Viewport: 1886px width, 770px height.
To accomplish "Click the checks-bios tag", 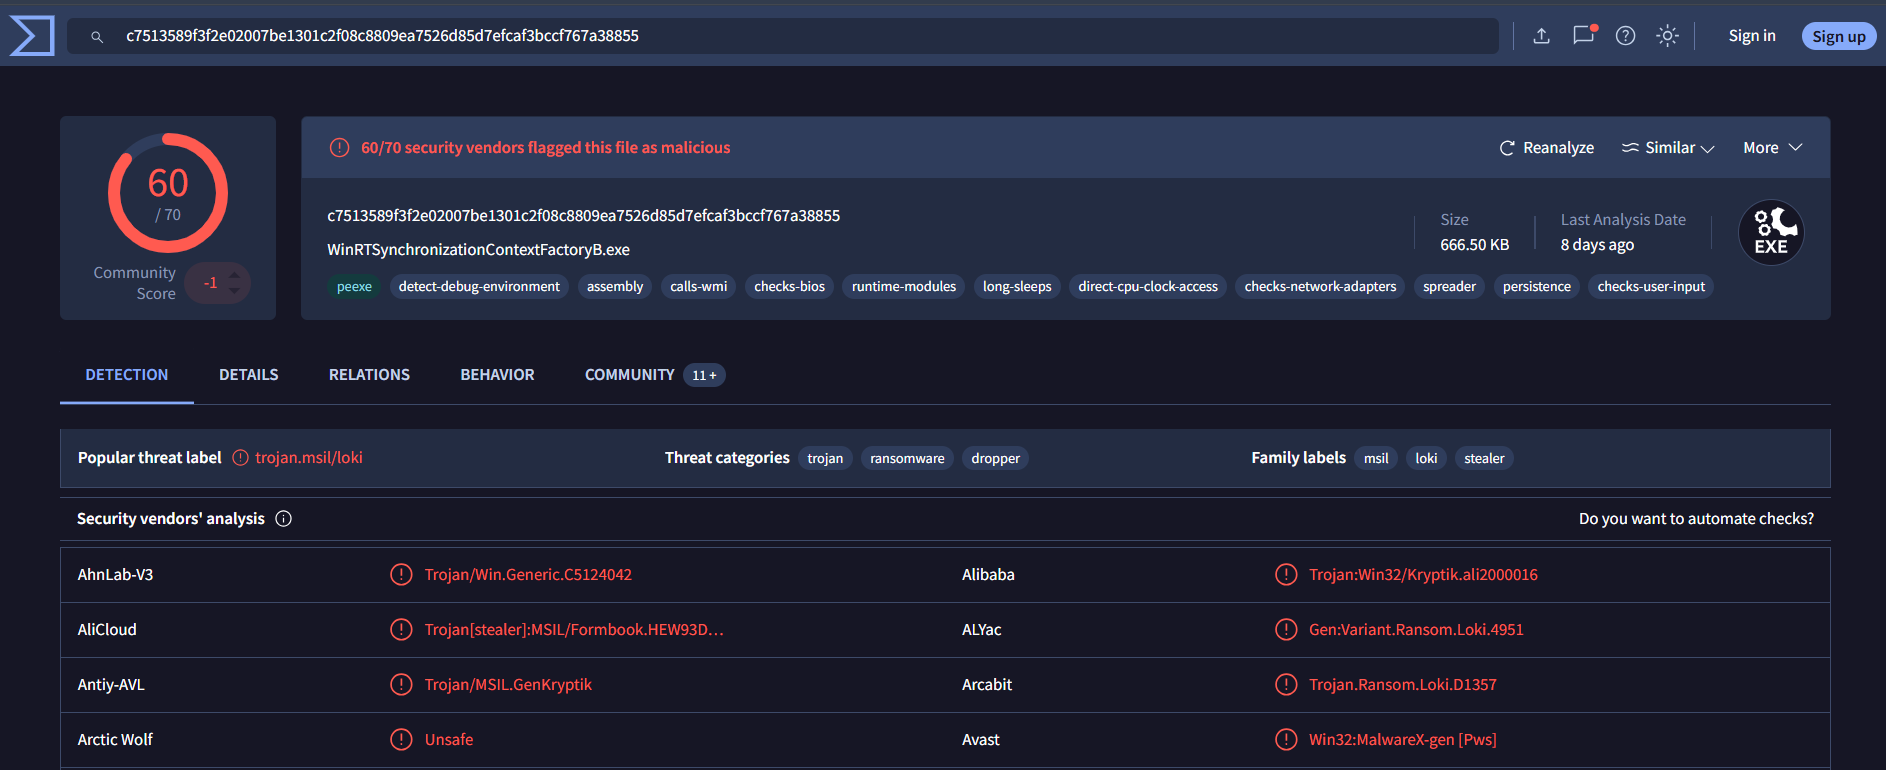I will (x=790, y=287).
